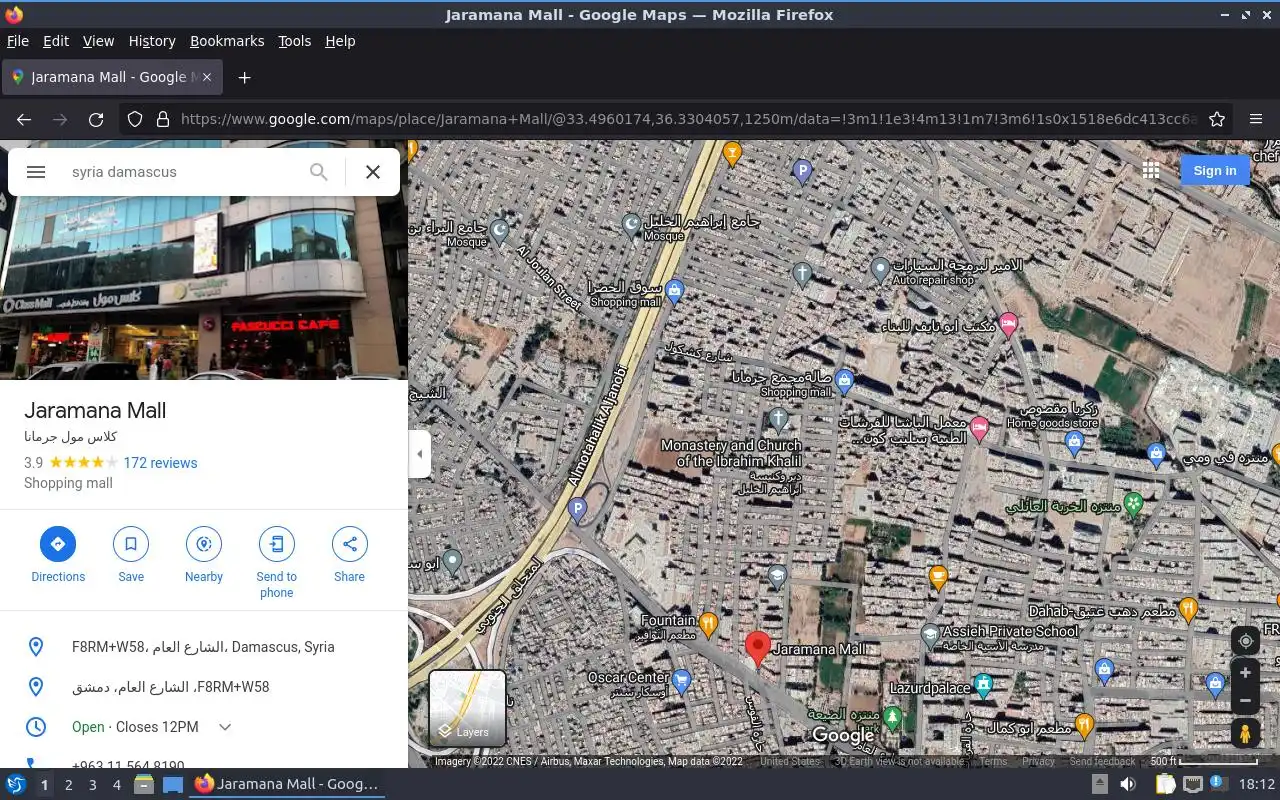The height and width of the screenshot is (800, 1280).
Task: Switch to workspace 3 in taskbar
Action: [x=92, y=785]
